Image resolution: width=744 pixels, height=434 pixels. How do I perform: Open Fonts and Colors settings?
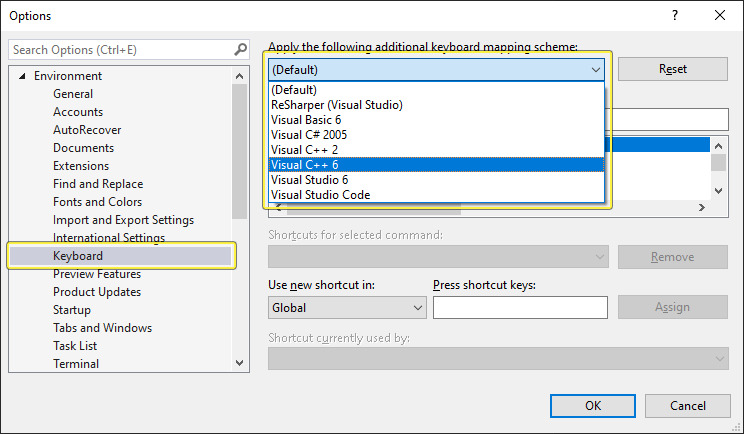(97, 202)
